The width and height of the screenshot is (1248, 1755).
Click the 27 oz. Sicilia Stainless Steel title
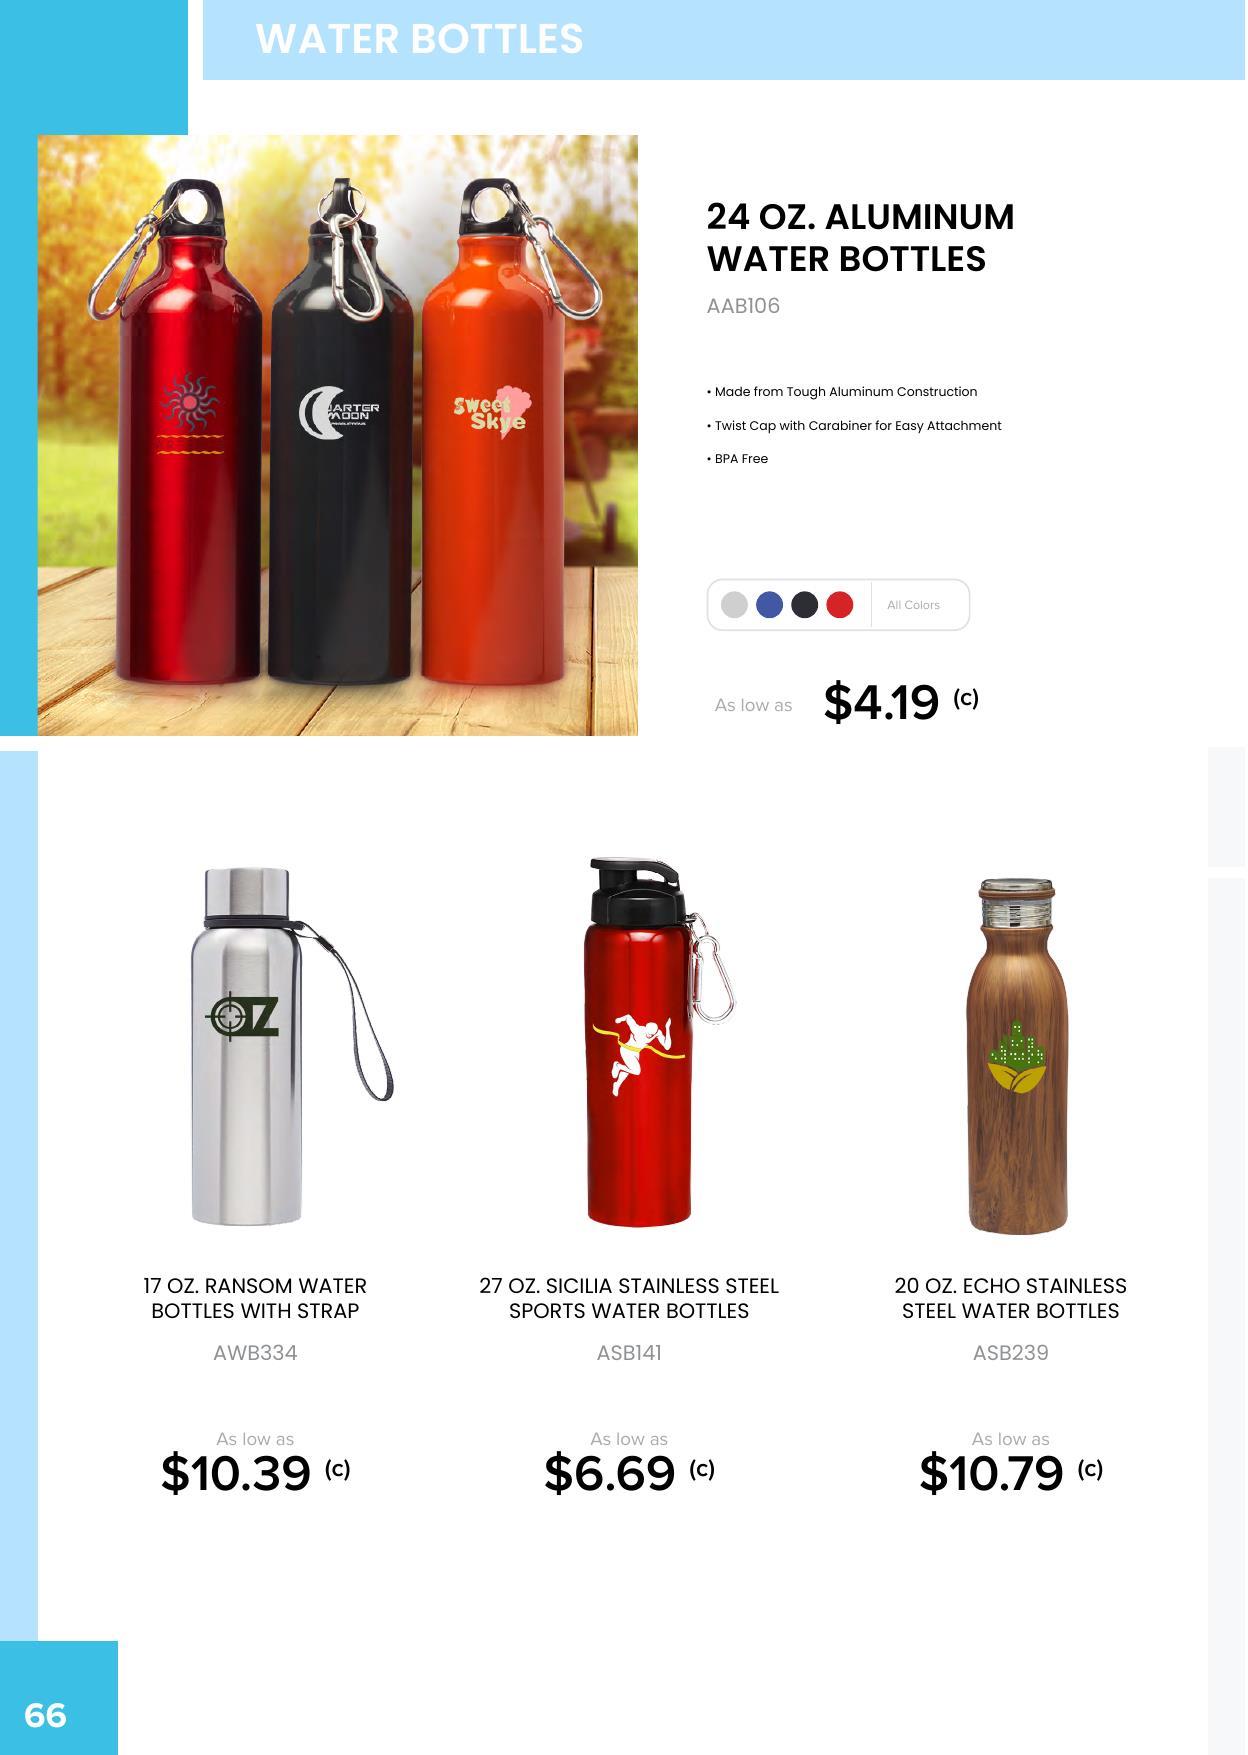[x=629, y=1298]
